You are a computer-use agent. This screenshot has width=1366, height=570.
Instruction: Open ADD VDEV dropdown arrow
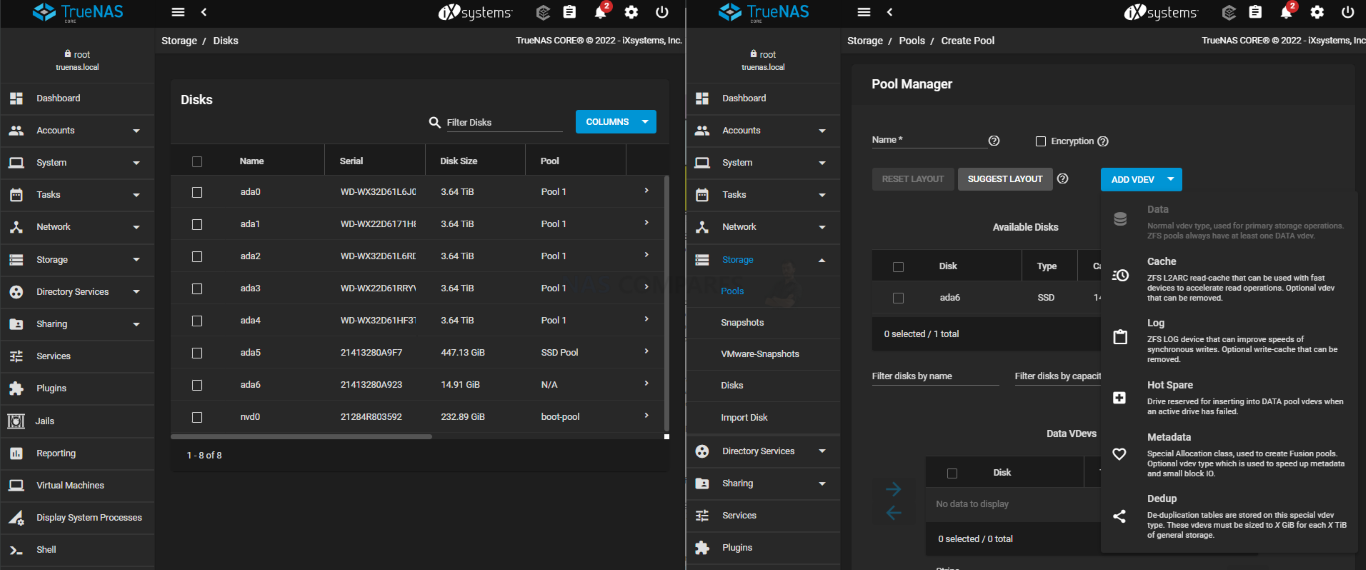1172,179
